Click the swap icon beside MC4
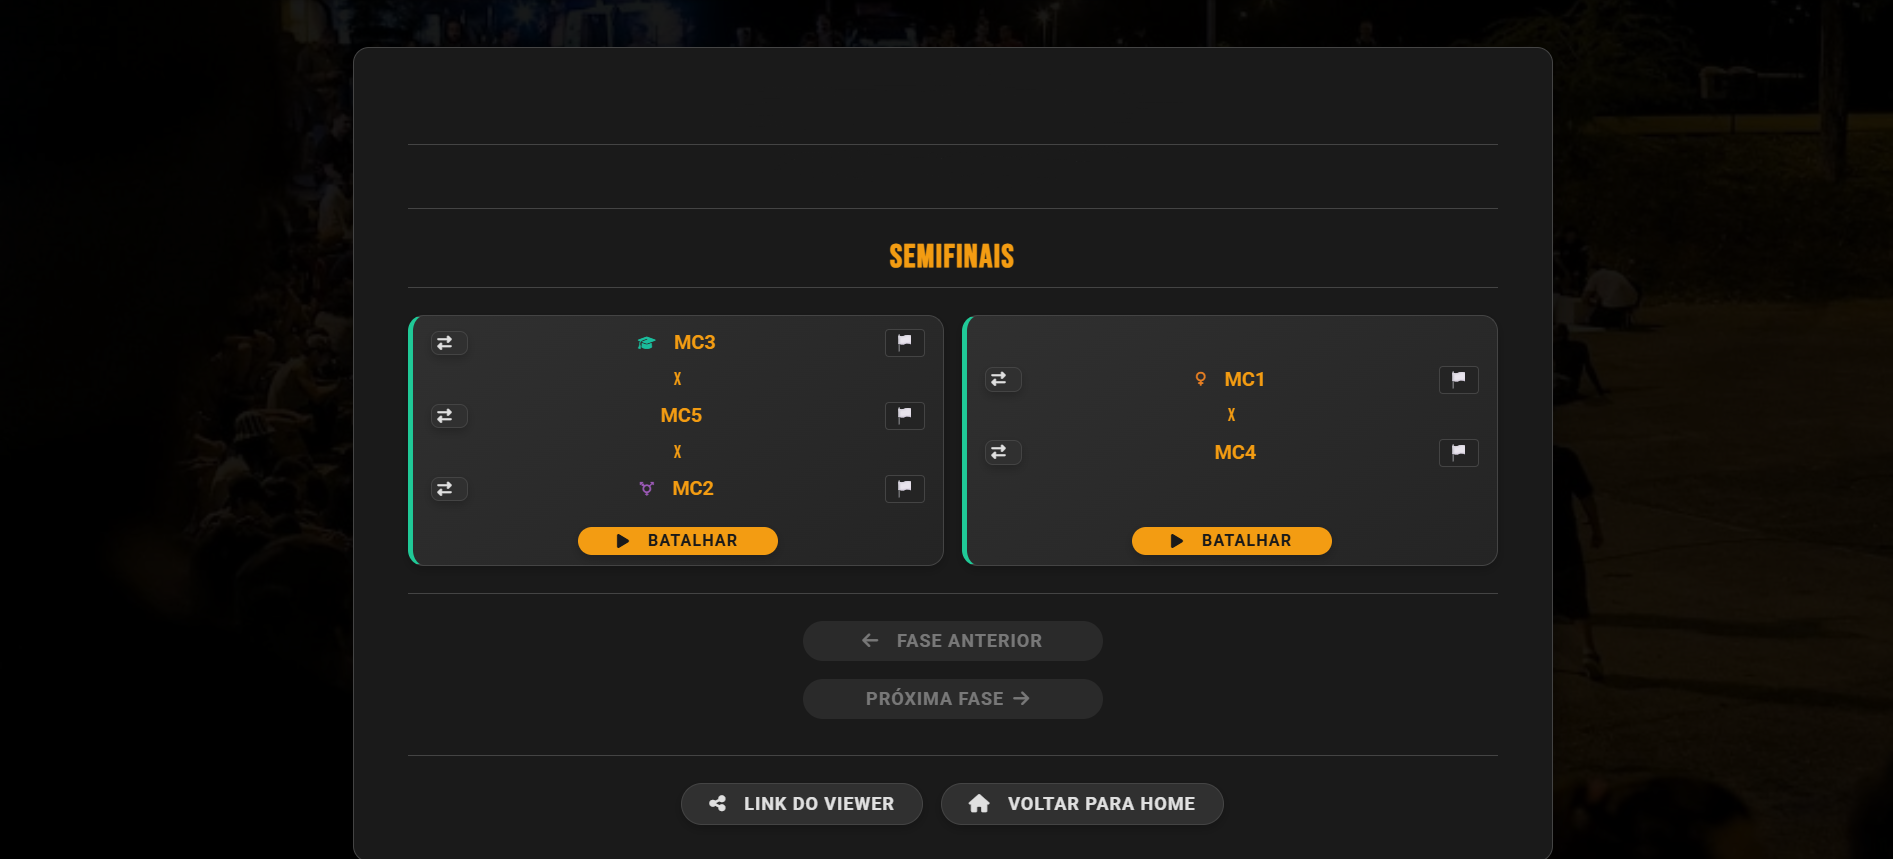The image size is (1893, 859). click(1002, 453)
